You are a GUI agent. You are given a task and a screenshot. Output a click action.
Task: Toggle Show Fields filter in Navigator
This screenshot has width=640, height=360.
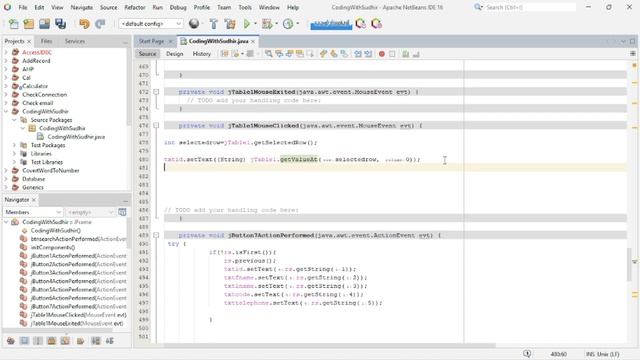pyautogui.click(x=24, y=340)
